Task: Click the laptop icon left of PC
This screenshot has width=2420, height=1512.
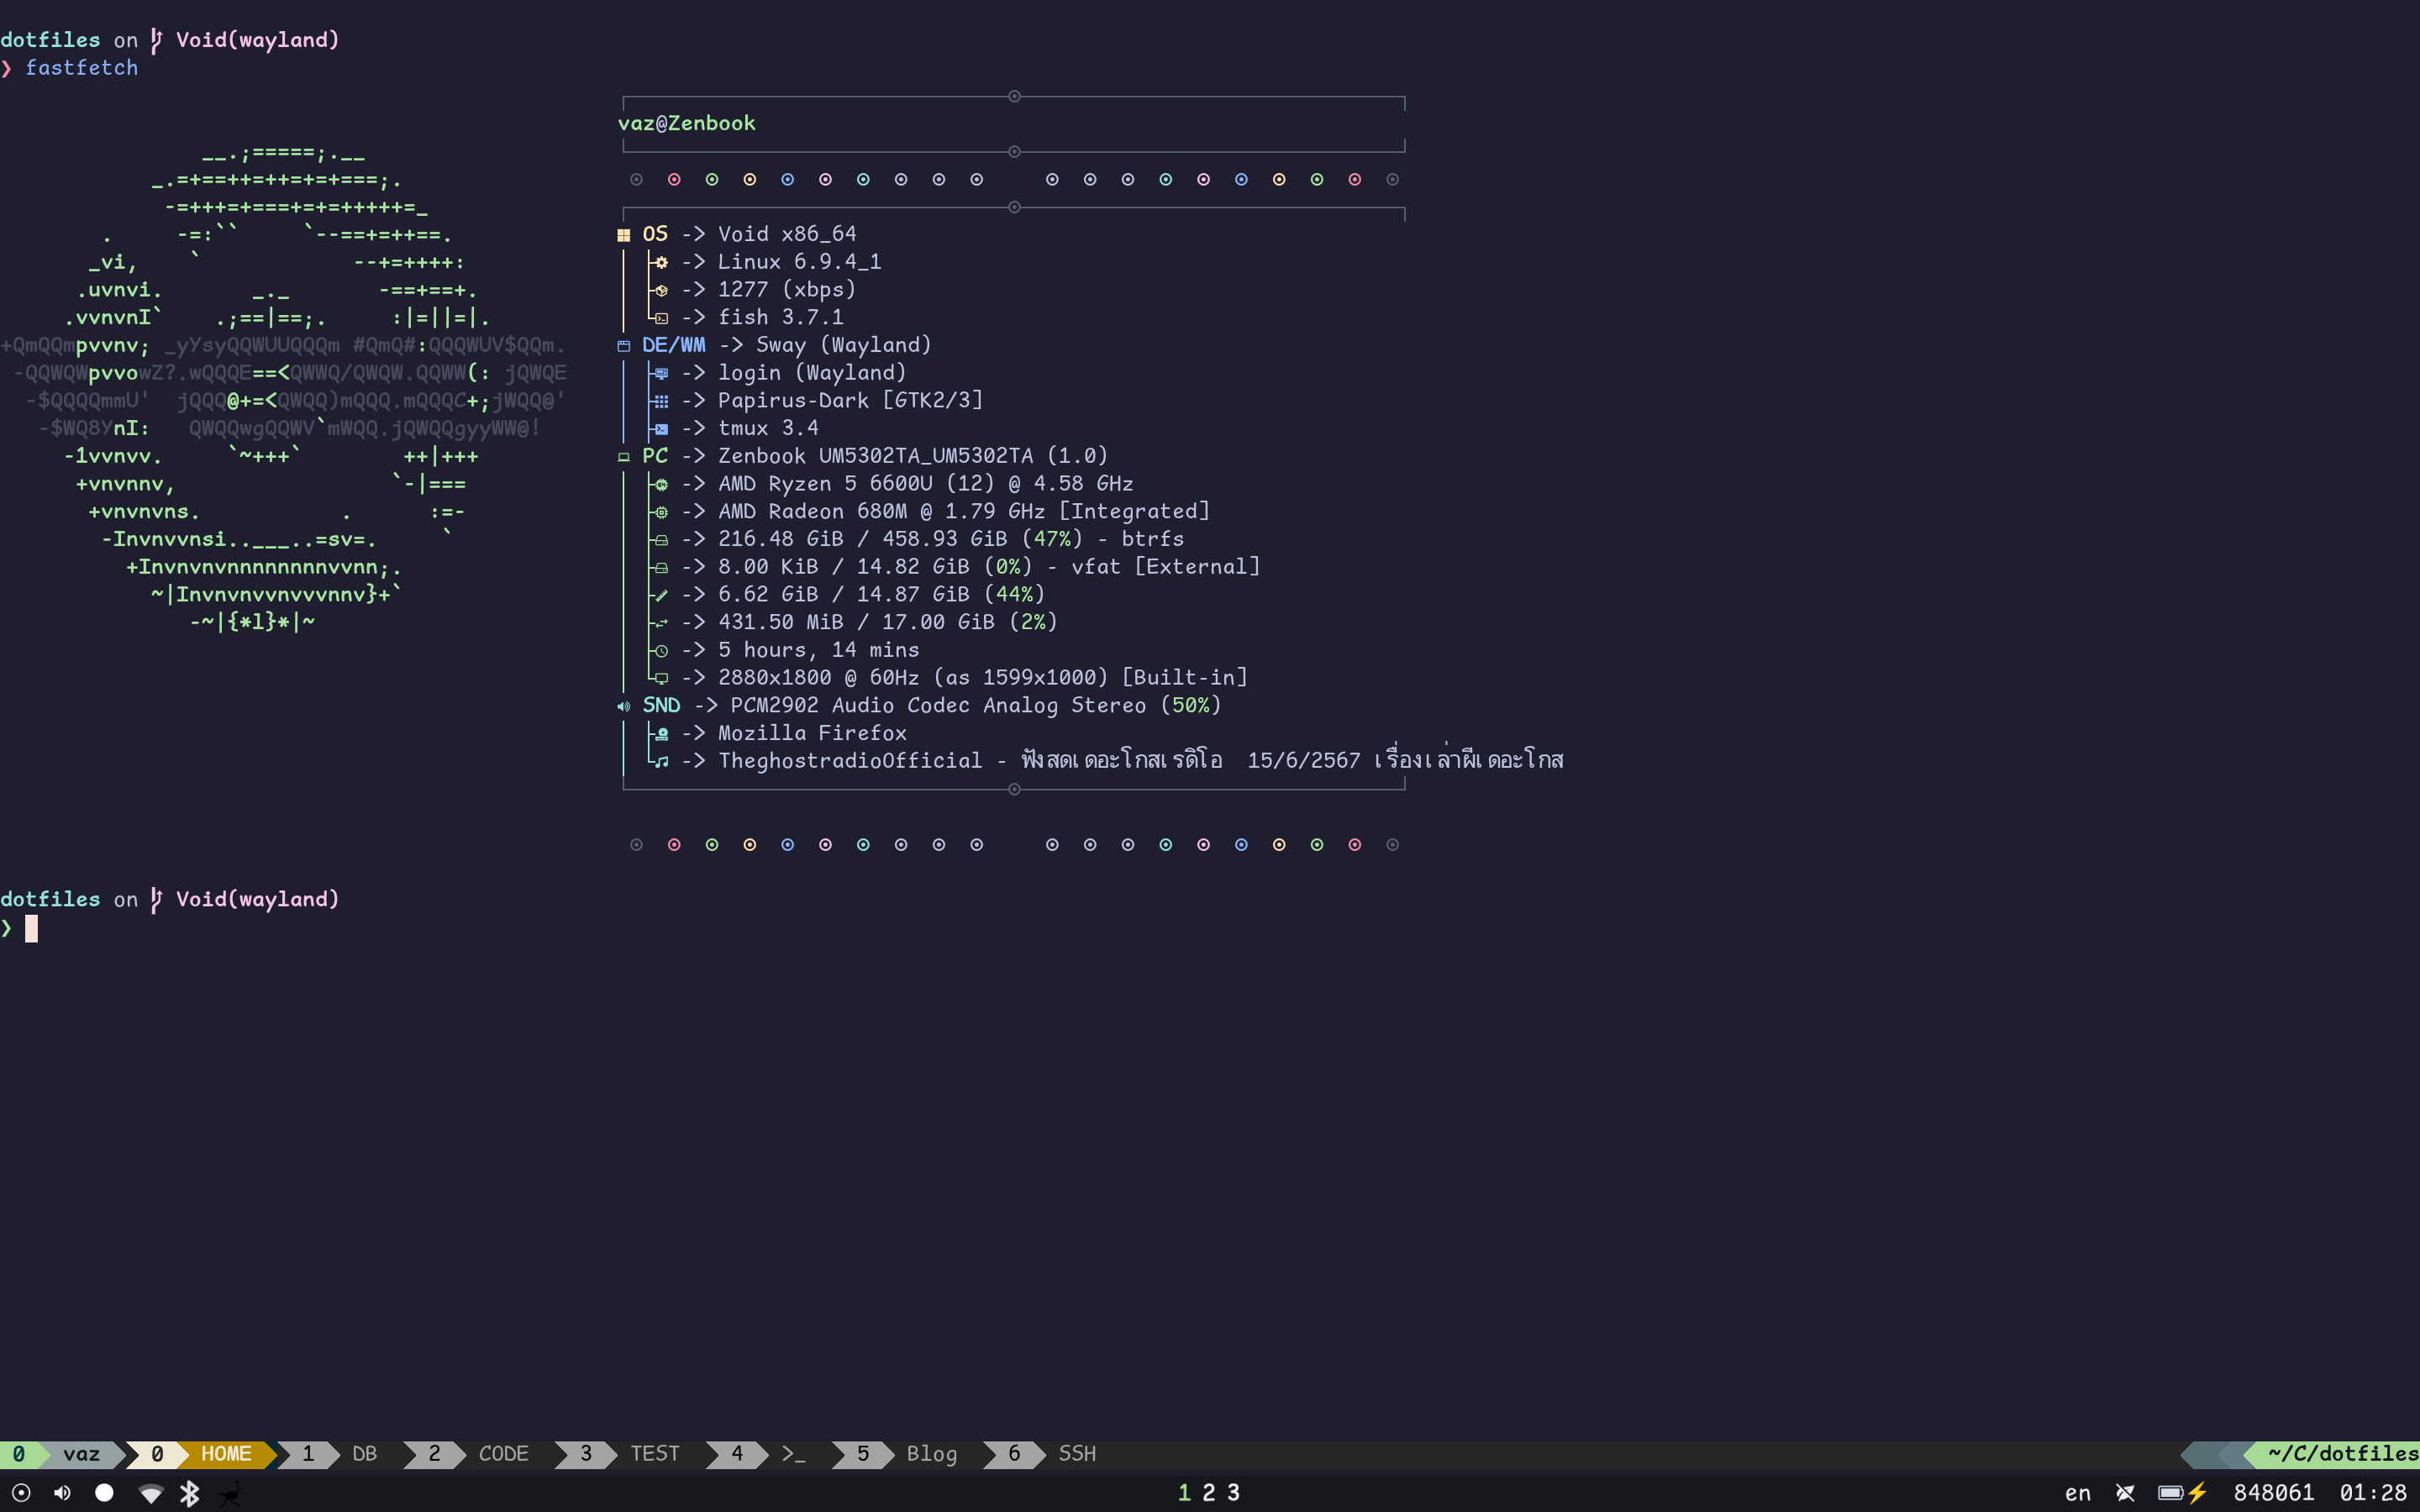Action: (624, 457)
